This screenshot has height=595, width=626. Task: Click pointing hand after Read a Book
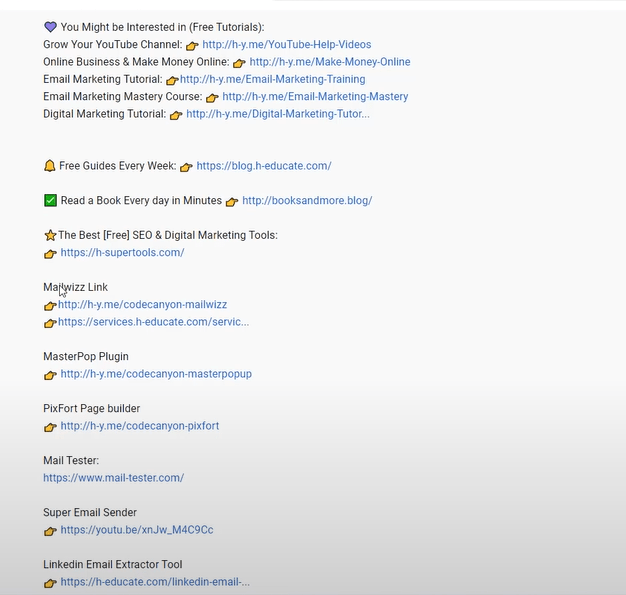click(x=232, y=202)
